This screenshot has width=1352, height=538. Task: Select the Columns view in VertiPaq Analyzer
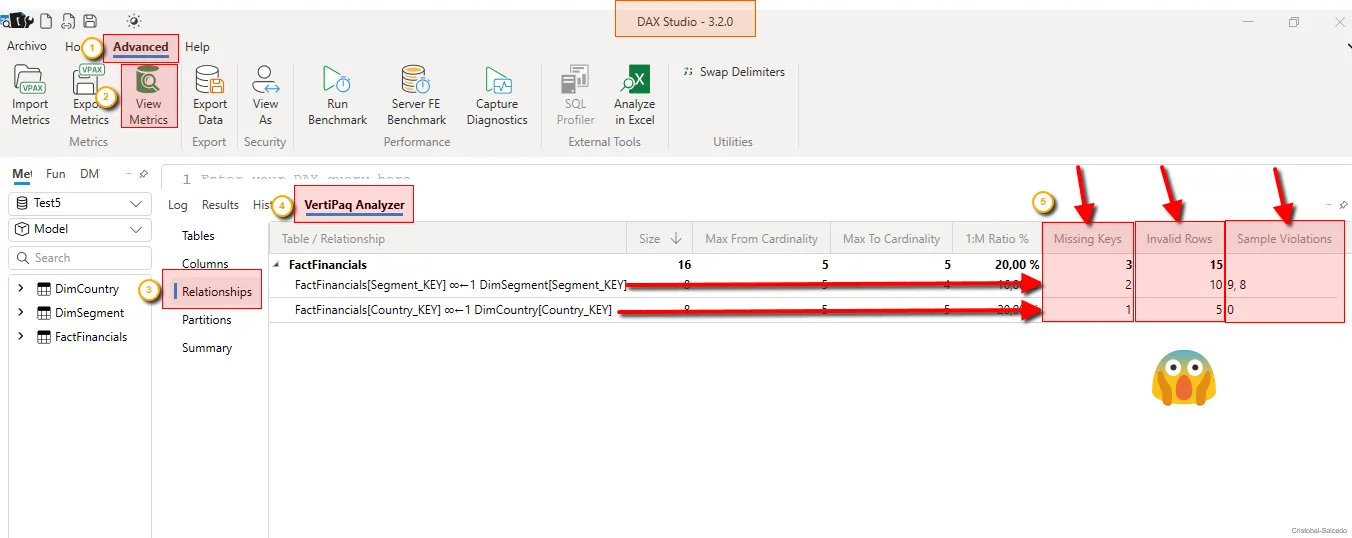click(x=205, y=264)
